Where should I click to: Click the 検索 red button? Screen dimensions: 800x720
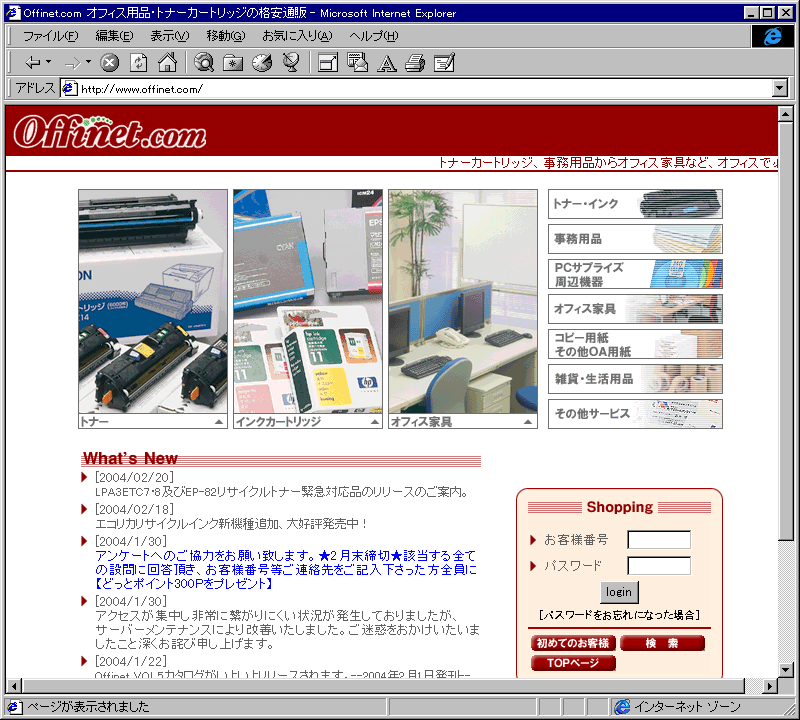(x=662, y=643)
